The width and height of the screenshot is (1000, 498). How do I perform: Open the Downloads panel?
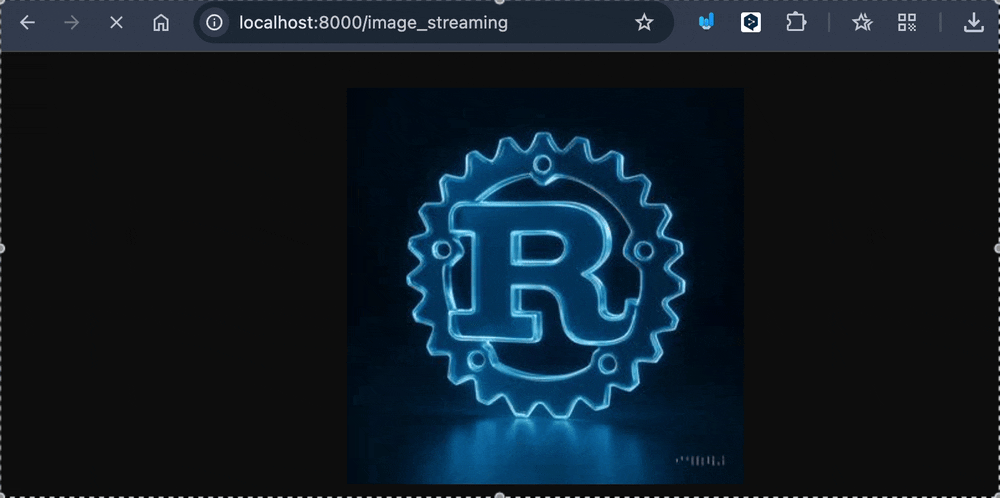click(x=973, y=23)
